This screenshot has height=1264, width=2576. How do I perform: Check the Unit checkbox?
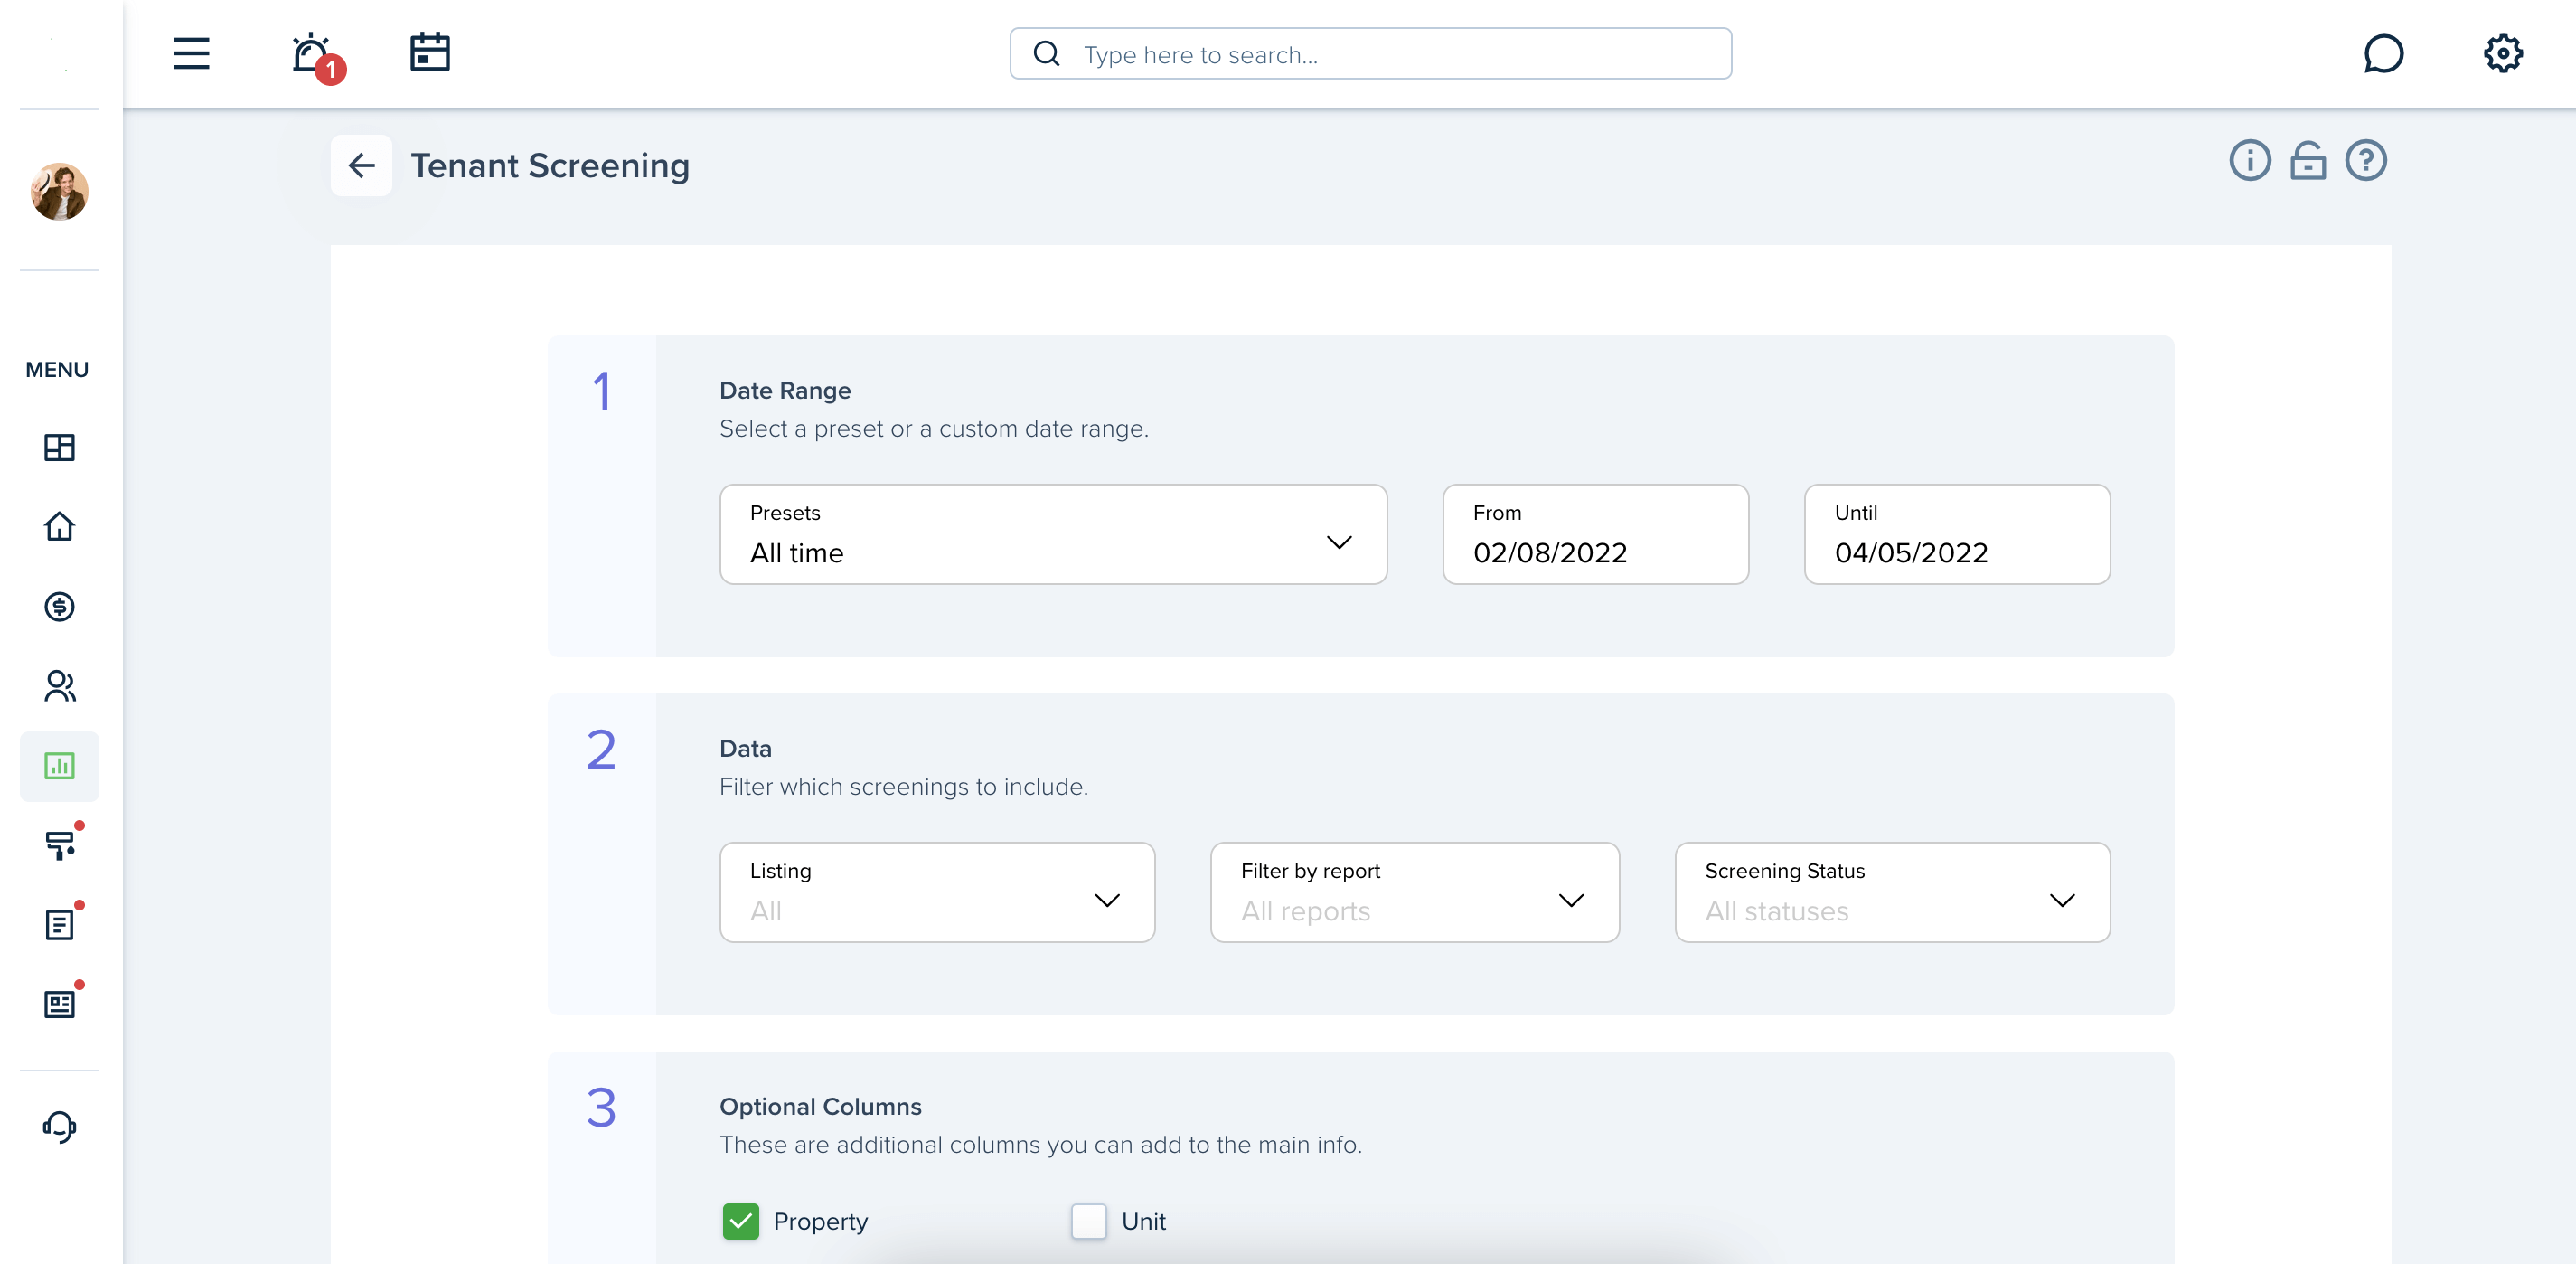(1089, 1221)
